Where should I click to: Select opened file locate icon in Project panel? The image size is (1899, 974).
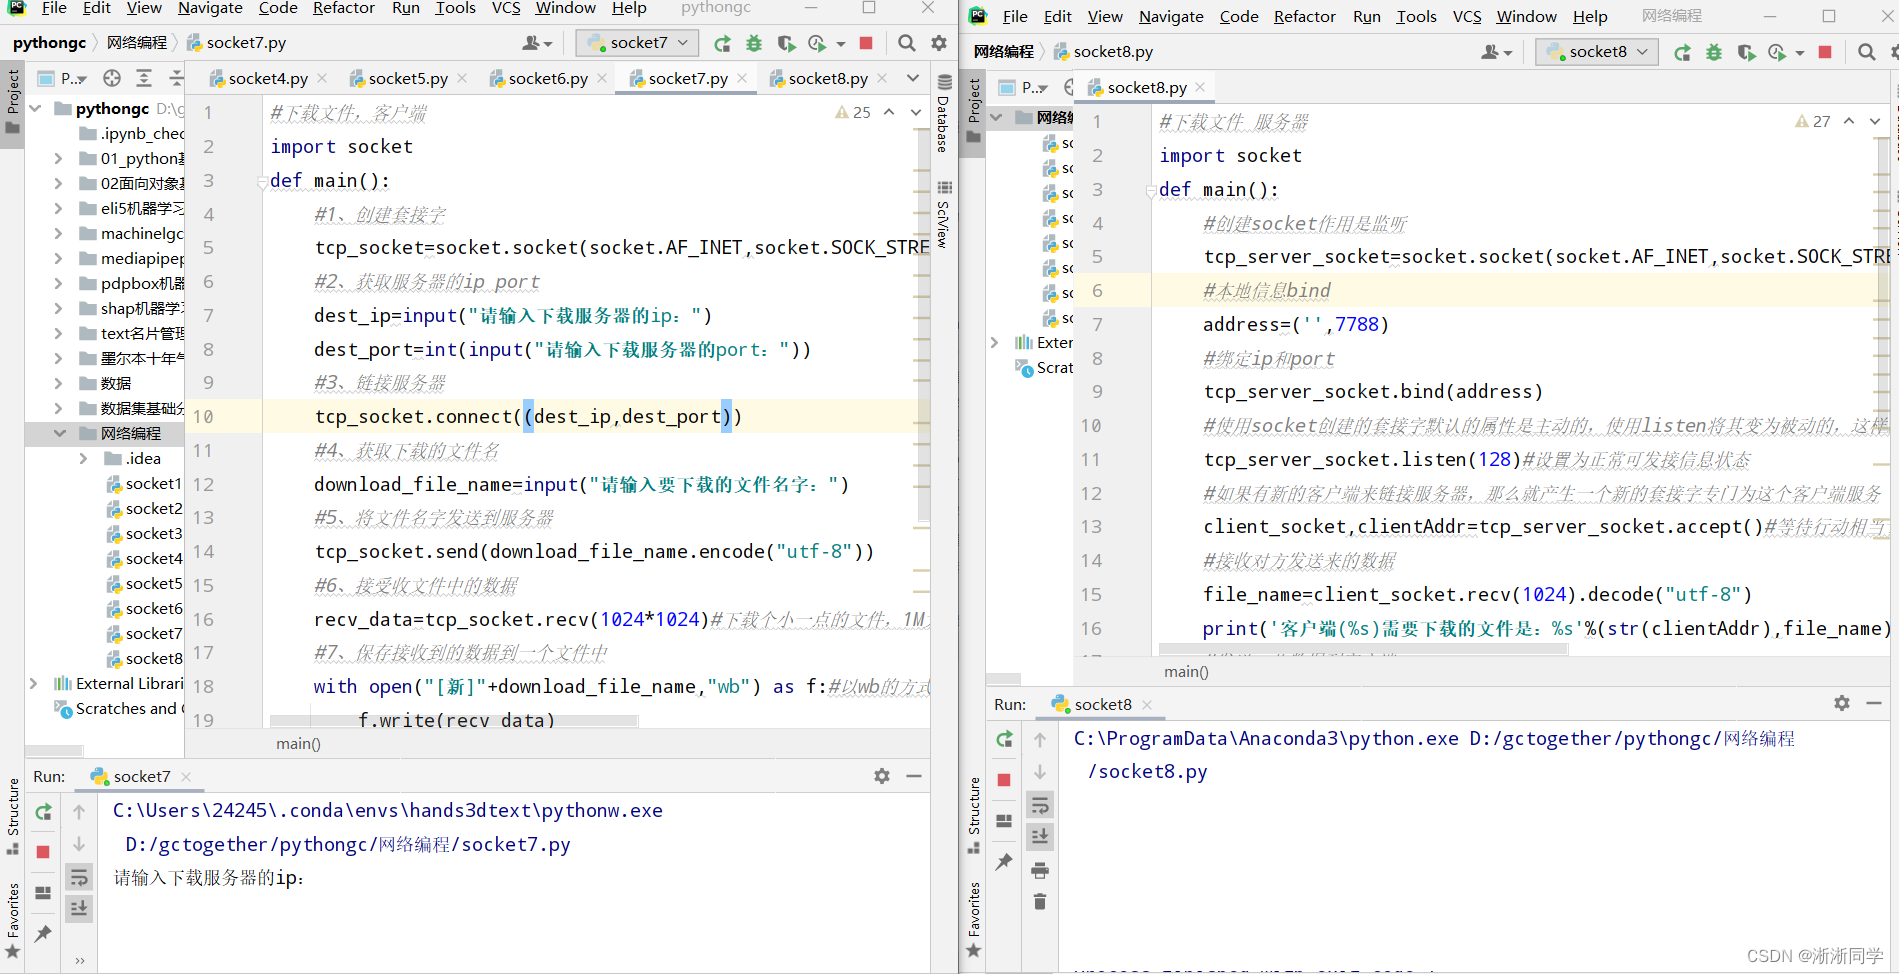[112, 78]
